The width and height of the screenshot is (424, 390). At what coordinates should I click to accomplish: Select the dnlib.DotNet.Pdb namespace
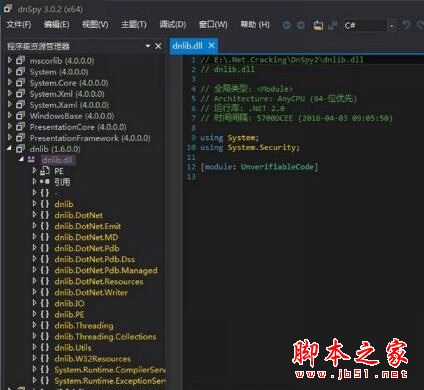pos(87,248)
